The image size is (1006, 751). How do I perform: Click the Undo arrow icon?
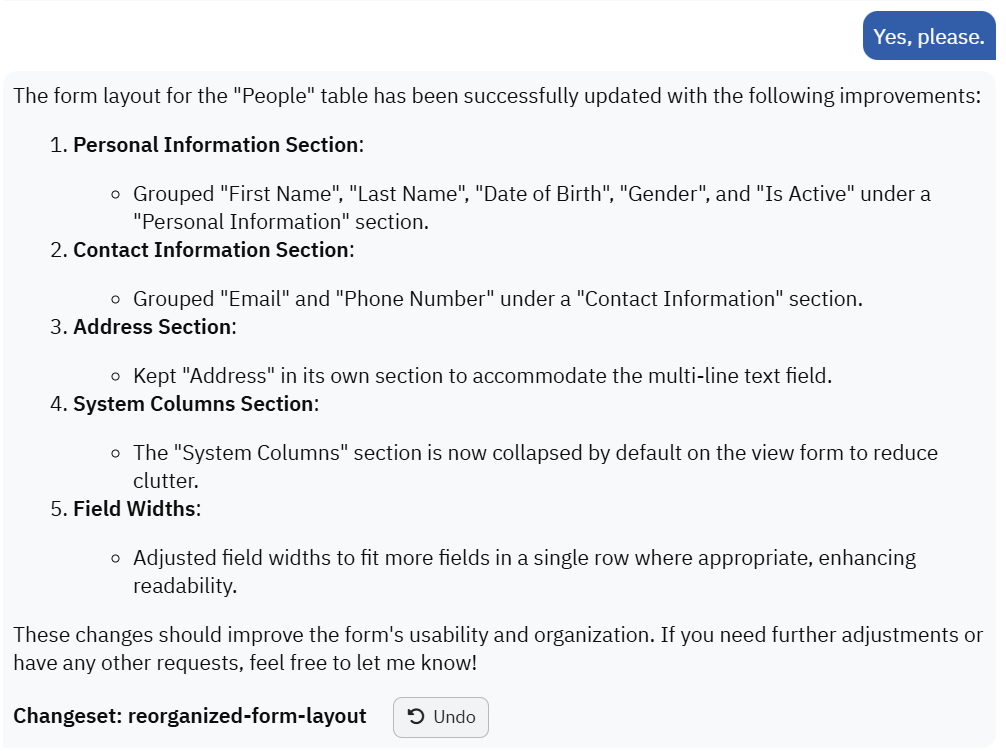[416, 717]
